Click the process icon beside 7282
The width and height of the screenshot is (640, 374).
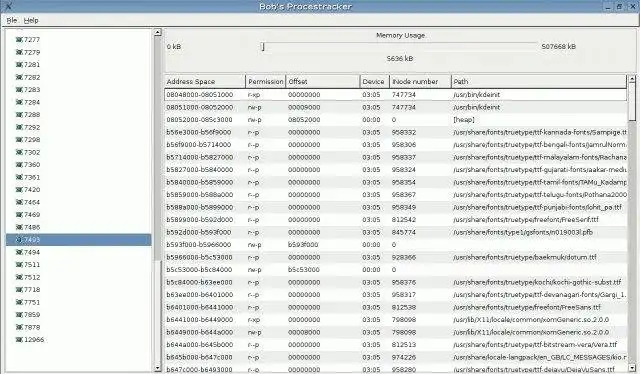pyautogui.click(x=19, y=77)
